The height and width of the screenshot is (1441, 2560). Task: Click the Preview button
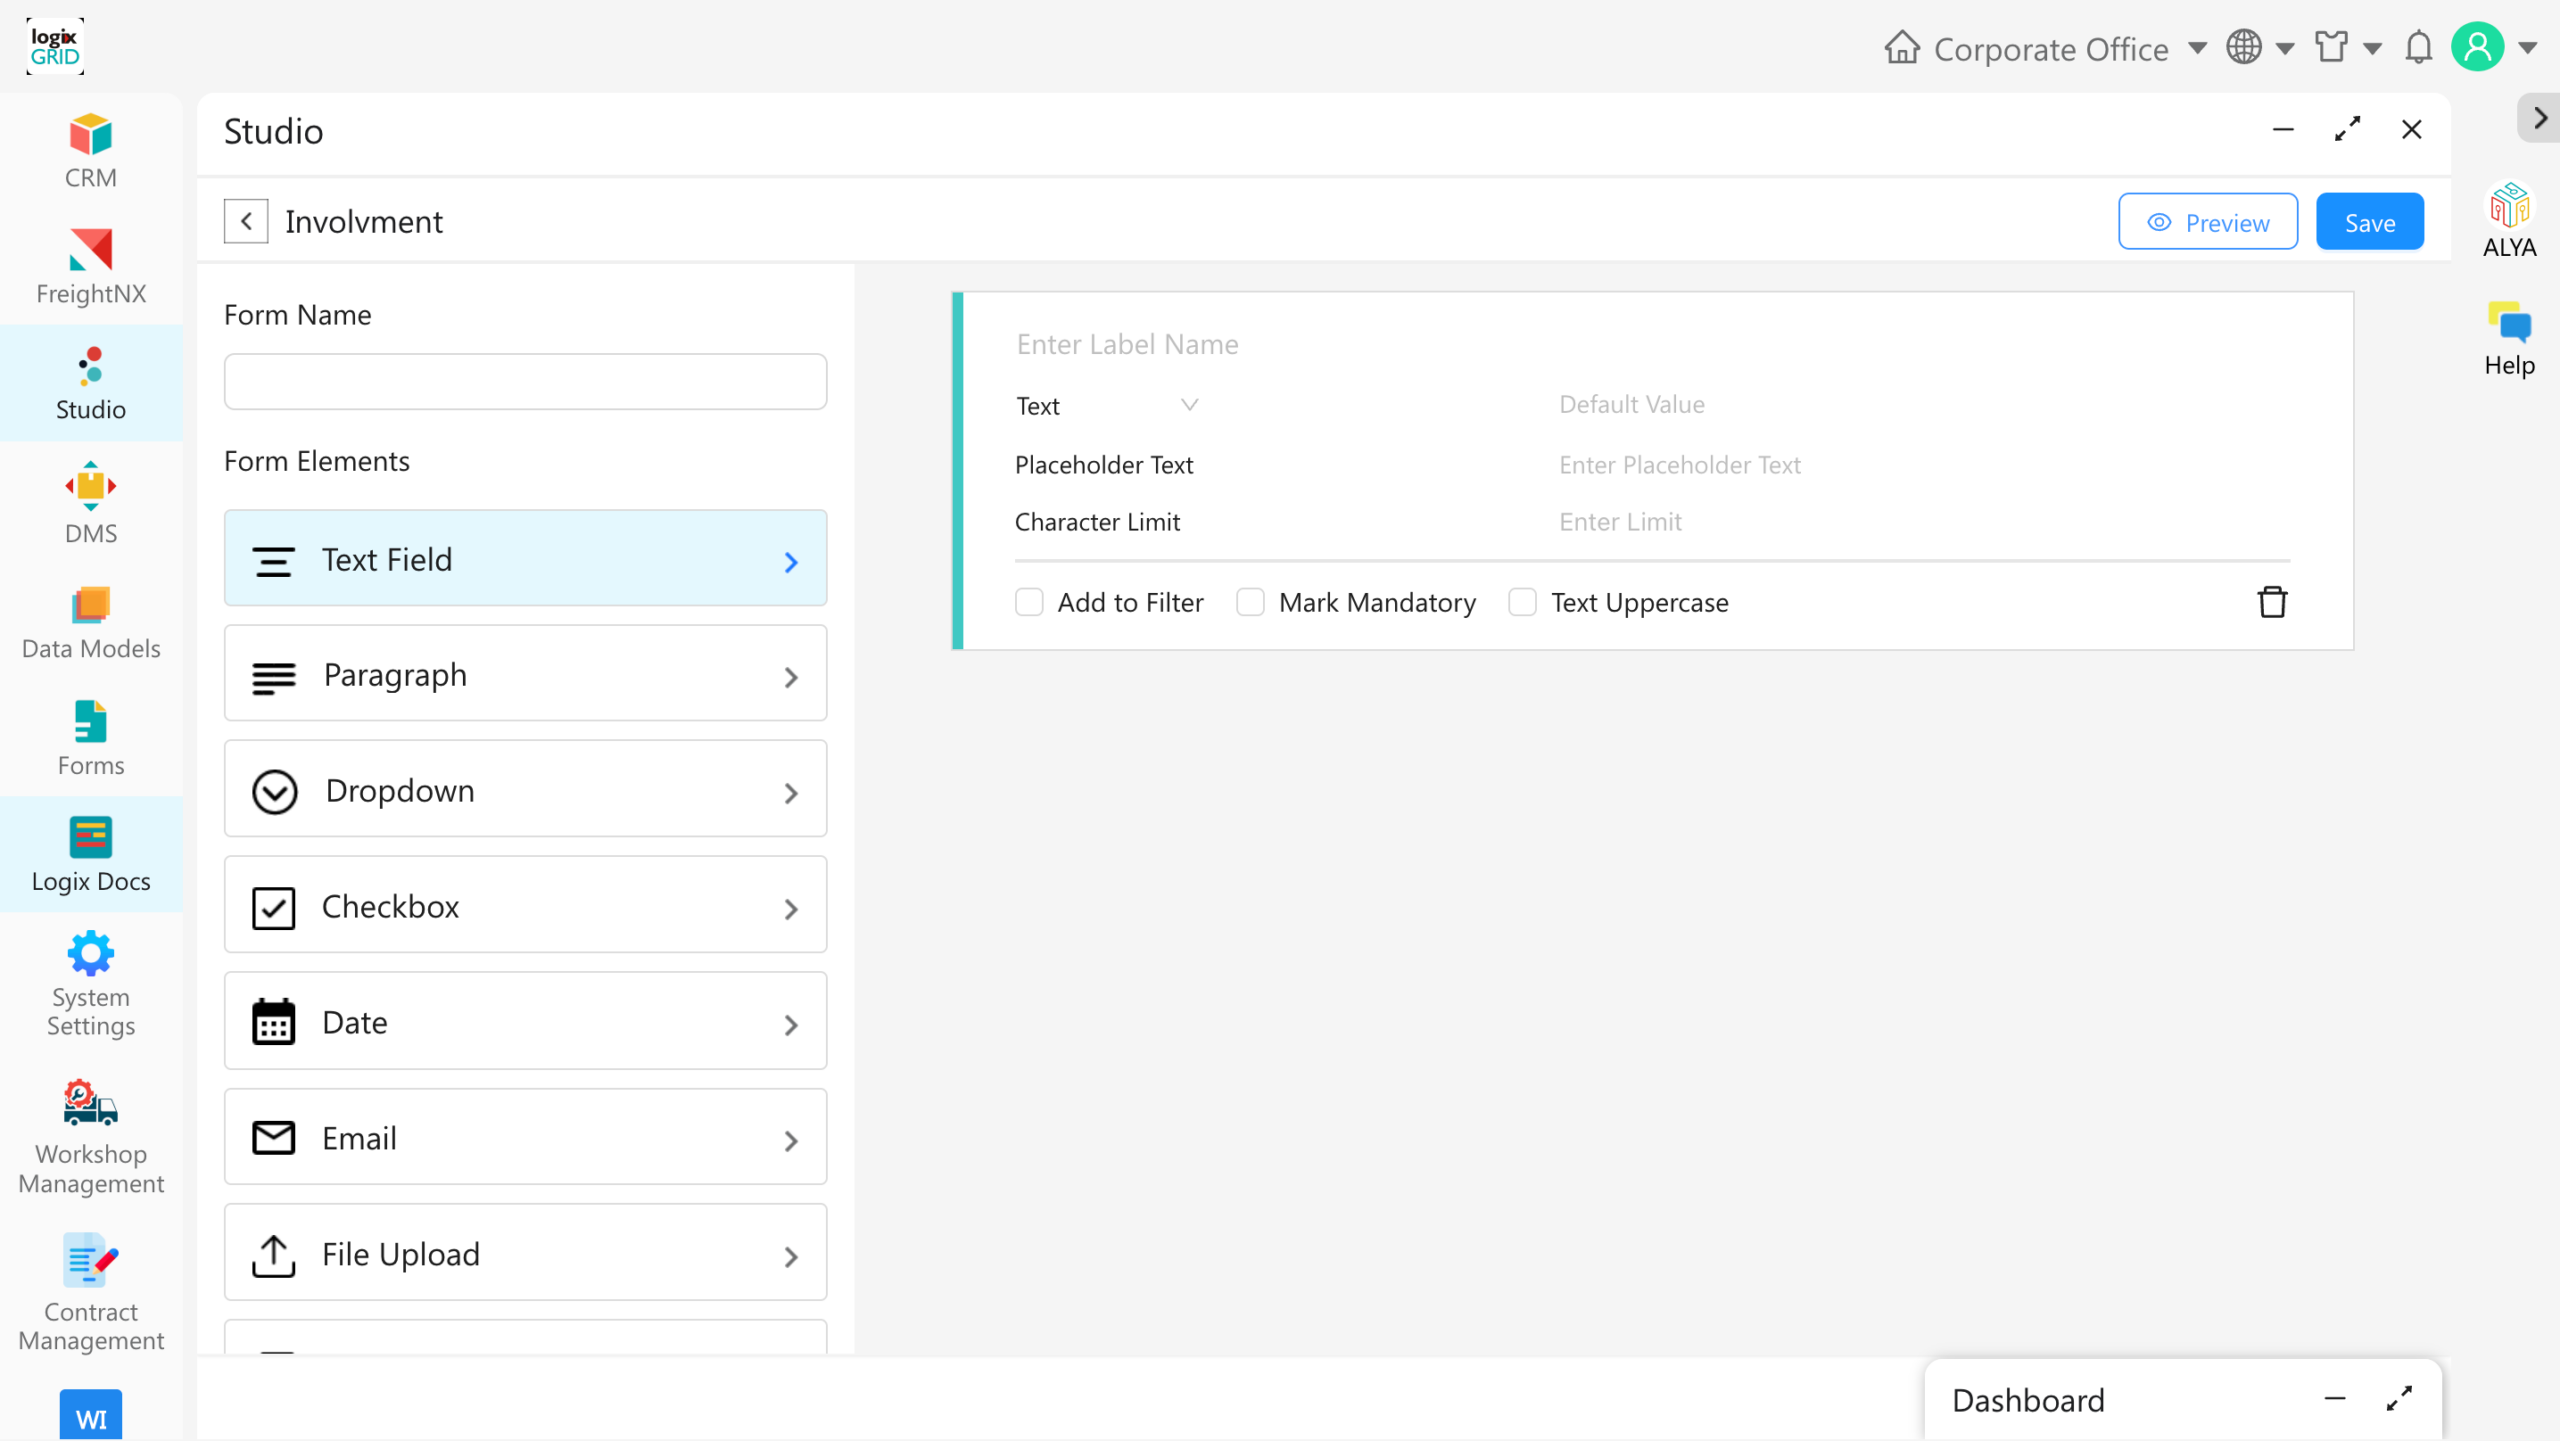(2208, 222)
